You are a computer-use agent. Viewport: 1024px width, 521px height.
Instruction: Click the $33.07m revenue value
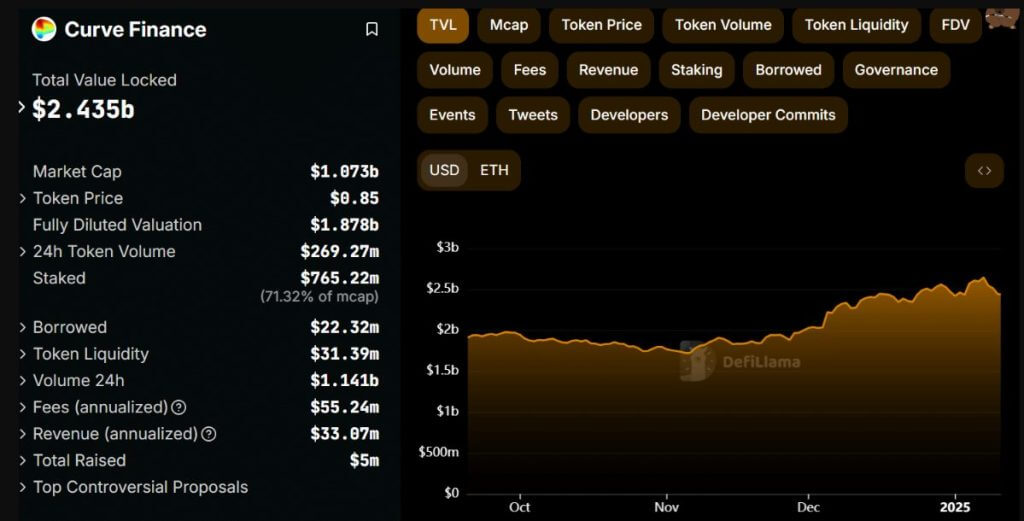(344, 434)
